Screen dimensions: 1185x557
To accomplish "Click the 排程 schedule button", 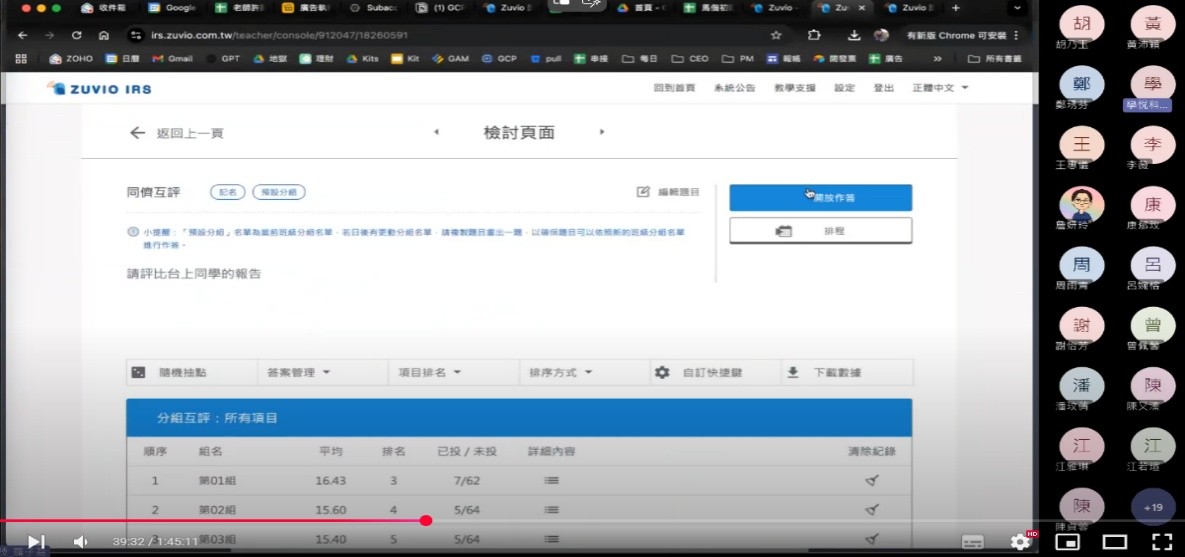I will point(820,231).
